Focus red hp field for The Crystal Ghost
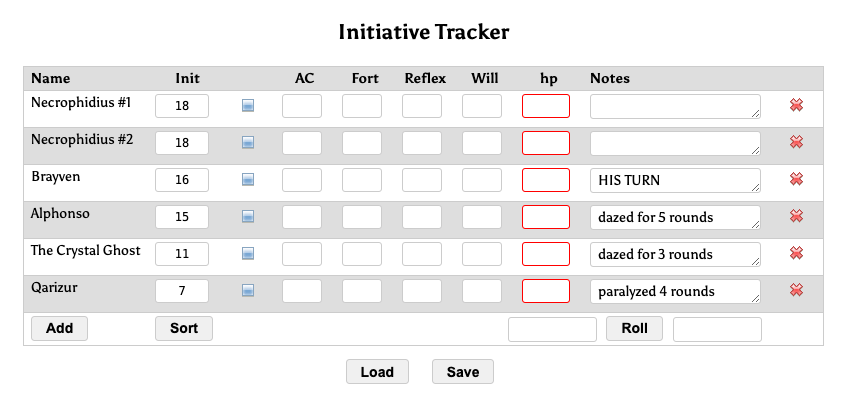The height and width of the screenshot is (399, 847). tap(546, 254)
